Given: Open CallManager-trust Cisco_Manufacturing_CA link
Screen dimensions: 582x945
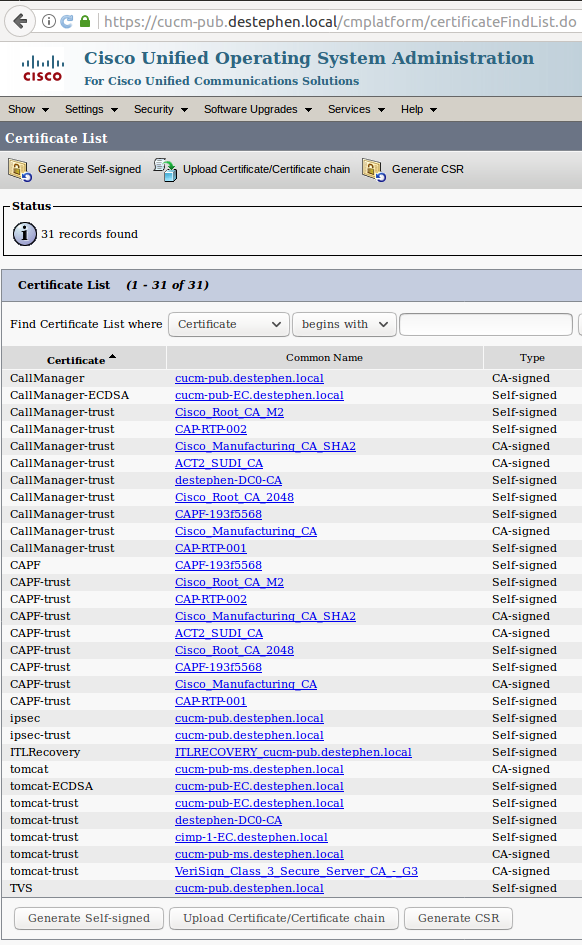Looking at the screenshot, I should (x=246, y=531).
